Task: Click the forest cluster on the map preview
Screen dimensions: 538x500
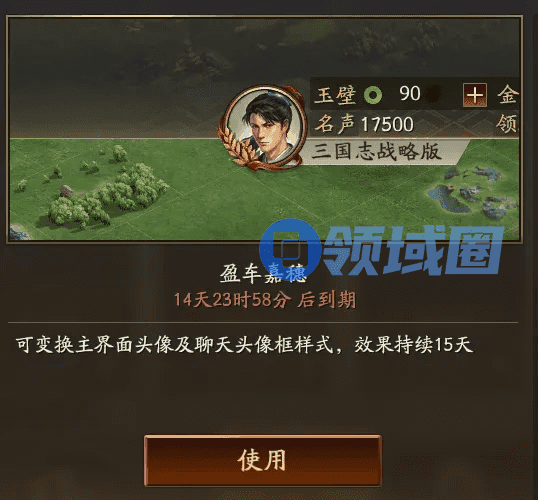Action: 106,194
